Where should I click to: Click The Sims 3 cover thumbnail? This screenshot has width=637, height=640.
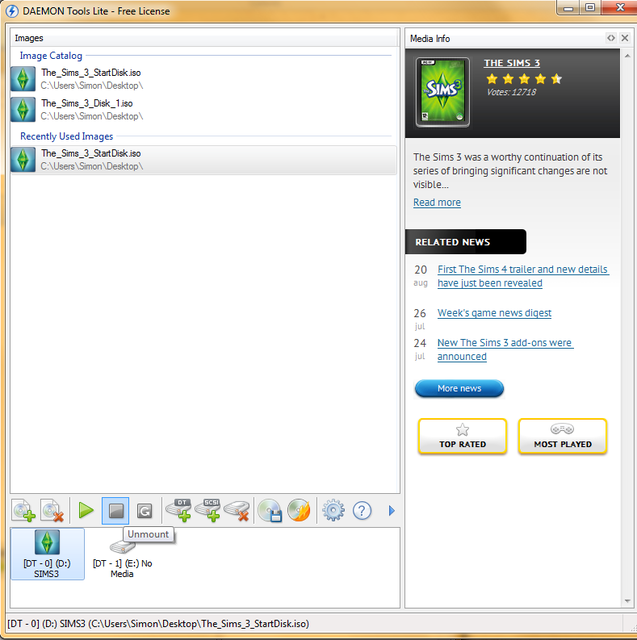tap(443, 92)
